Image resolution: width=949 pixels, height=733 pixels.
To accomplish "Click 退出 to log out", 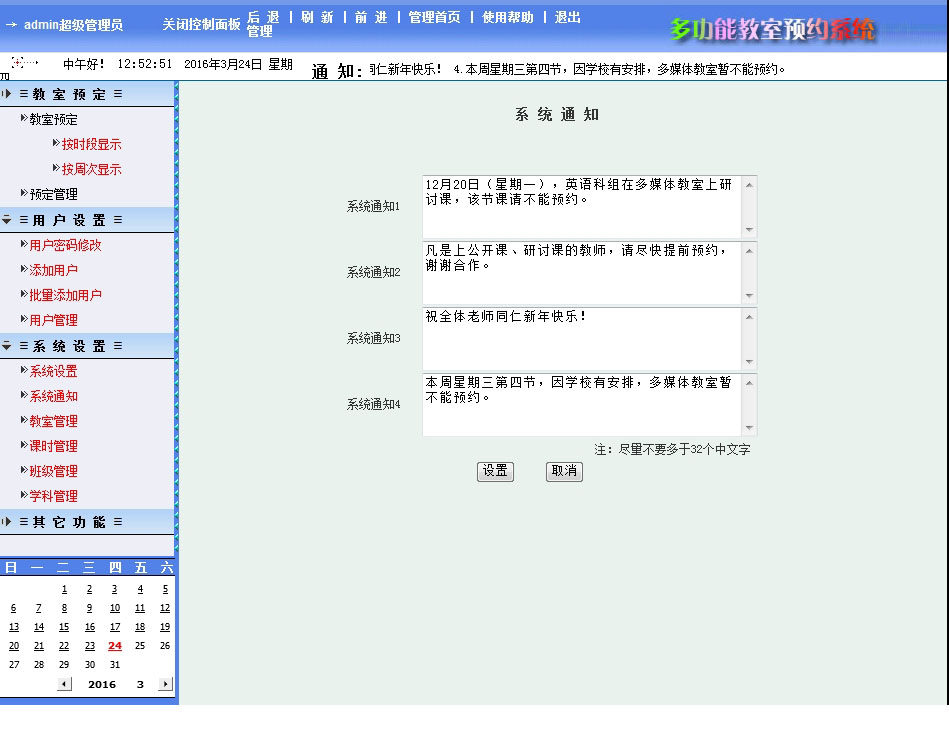I will pos(567,17).
